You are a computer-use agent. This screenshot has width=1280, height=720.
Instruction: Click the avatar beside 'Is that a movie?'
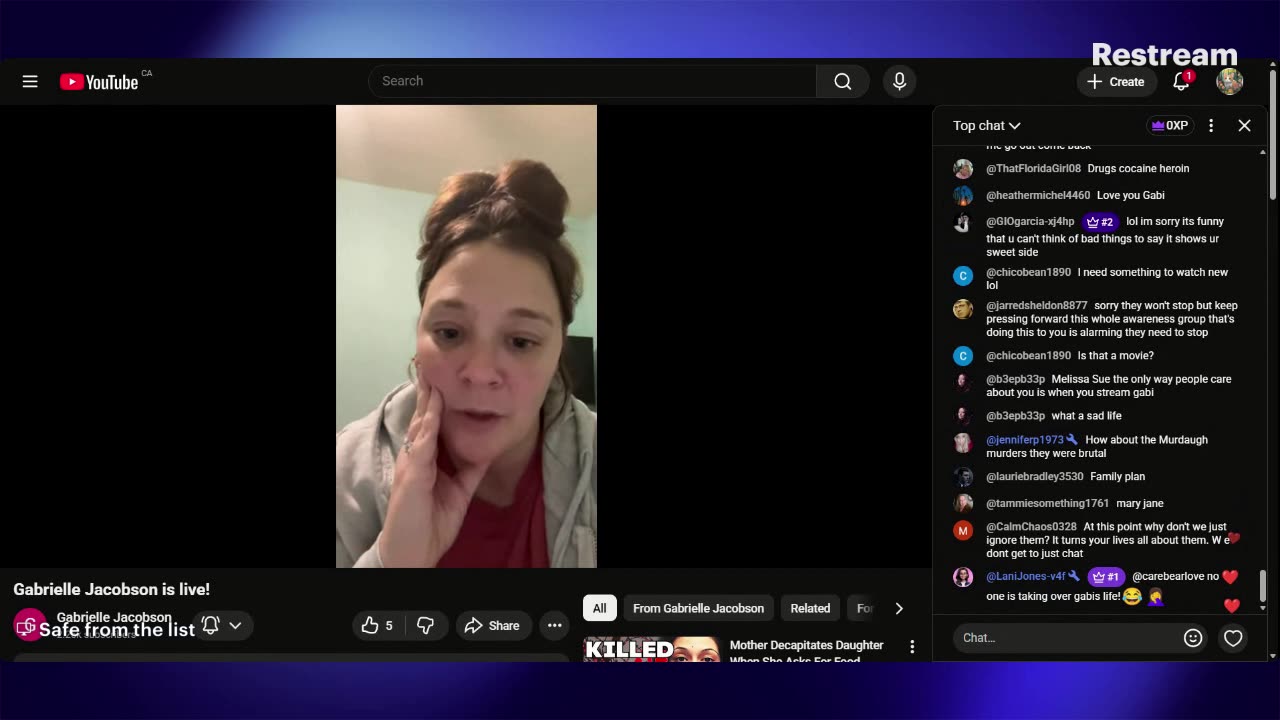tap(963, 356)
